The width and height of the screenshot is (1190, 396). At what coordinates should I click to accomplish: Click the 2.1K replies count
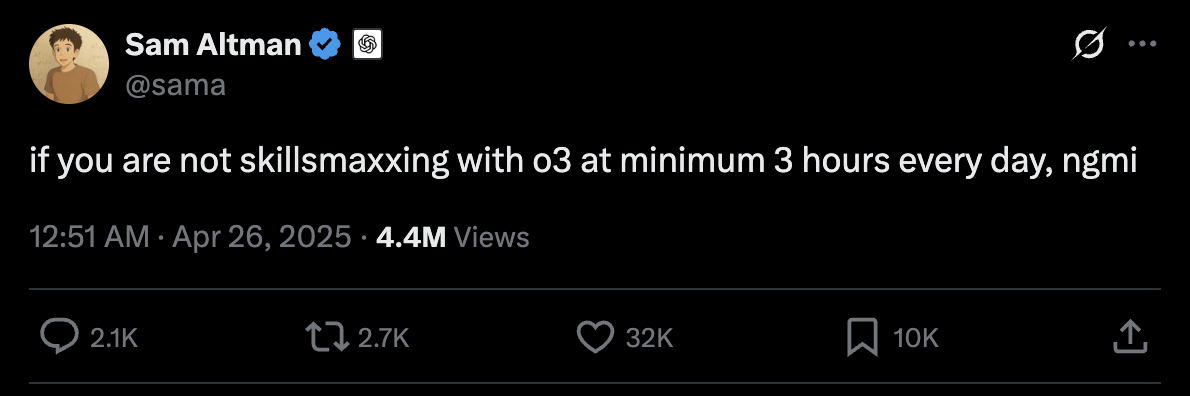[x=114, y=338]
